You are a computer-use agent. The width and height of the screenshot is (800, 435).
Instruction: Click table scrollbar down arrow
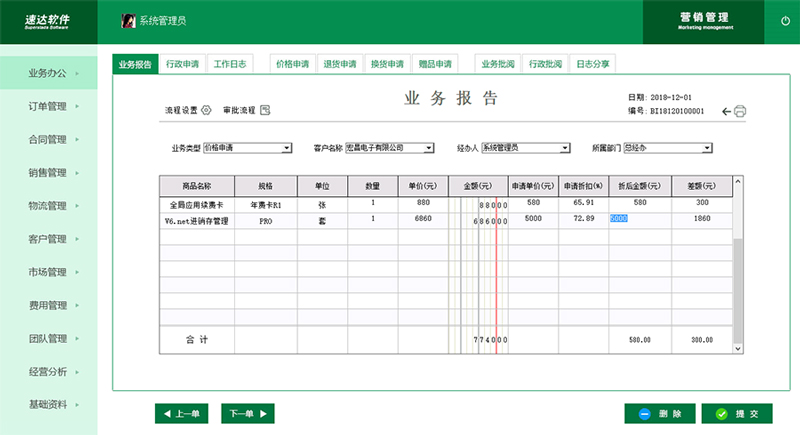pyautogui.click(x=738, y=349)
